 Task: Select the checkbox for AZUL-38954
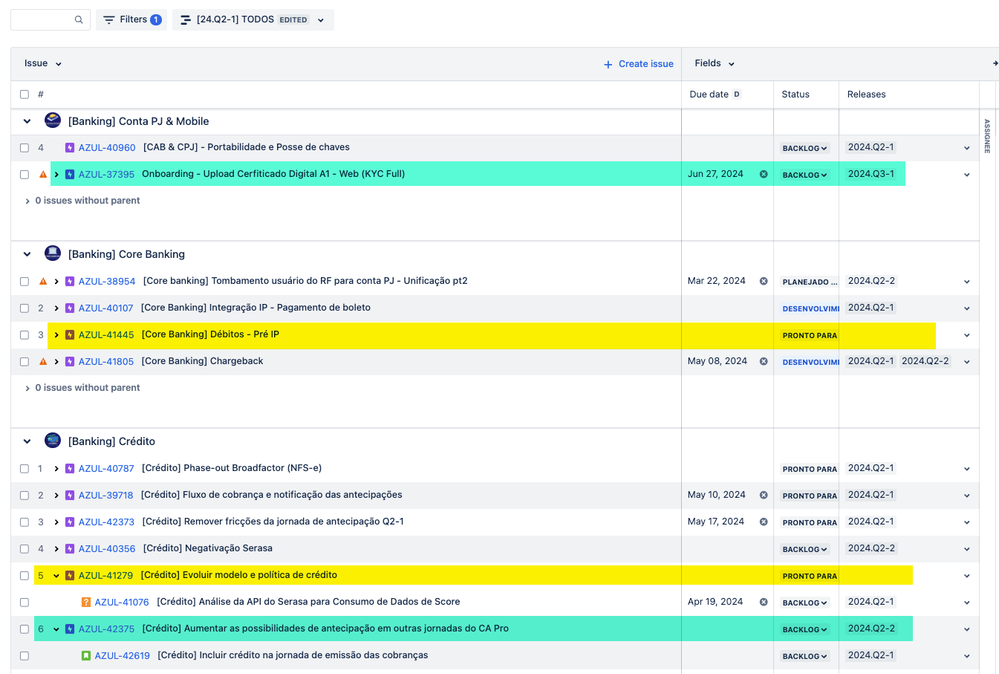click(24, 282)
